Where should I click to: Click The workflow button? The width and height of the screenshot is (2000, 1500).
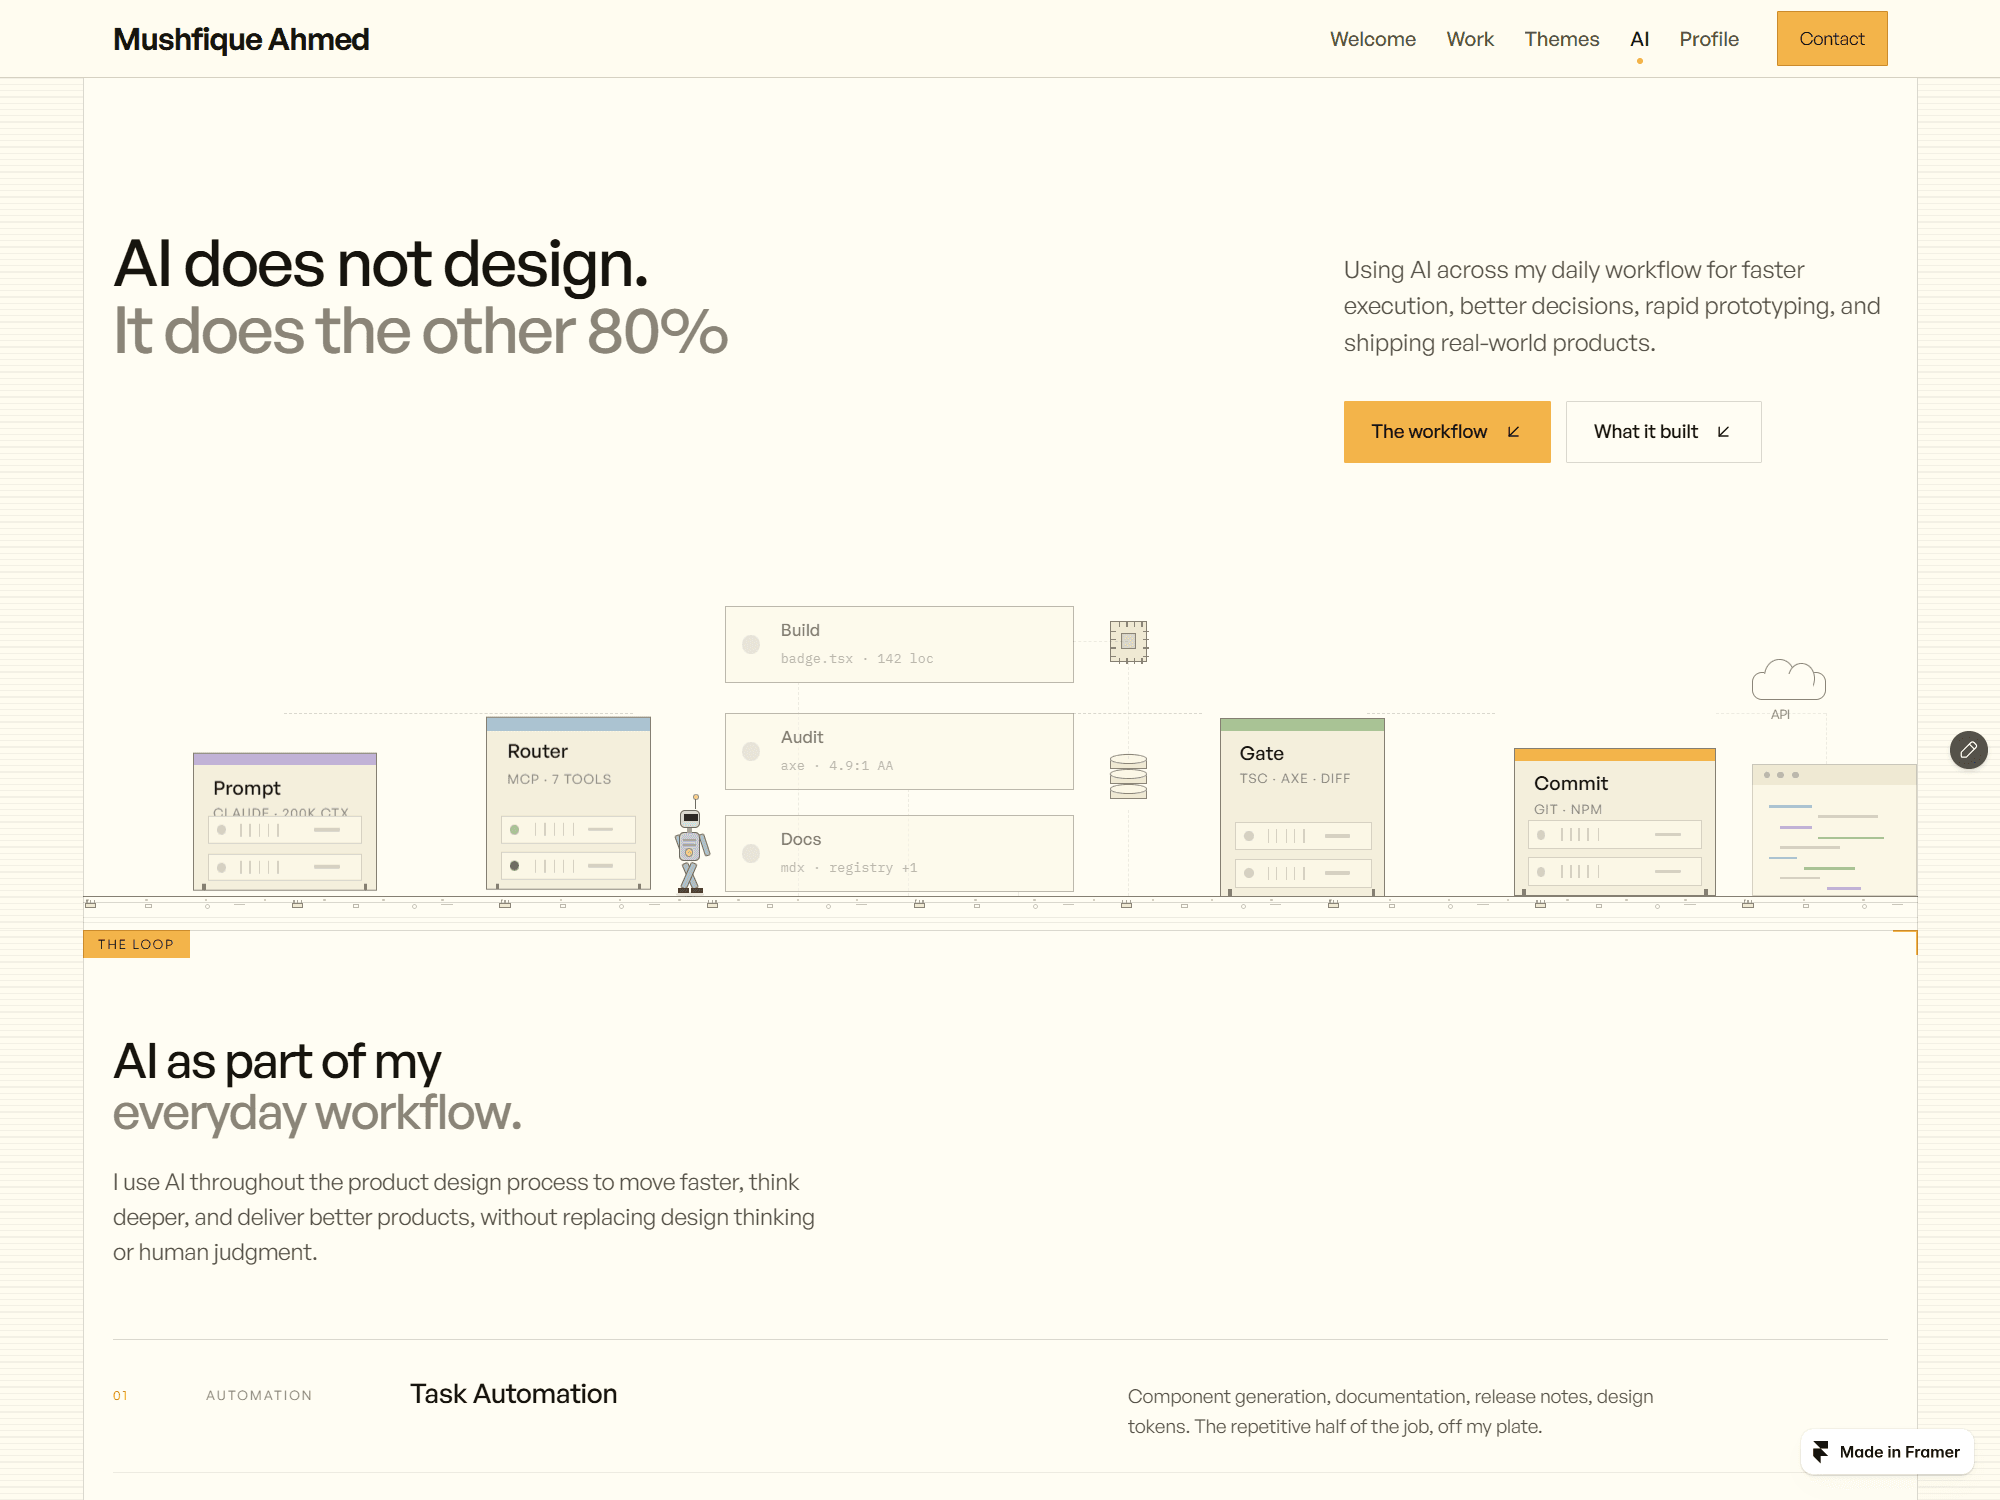1447,432
